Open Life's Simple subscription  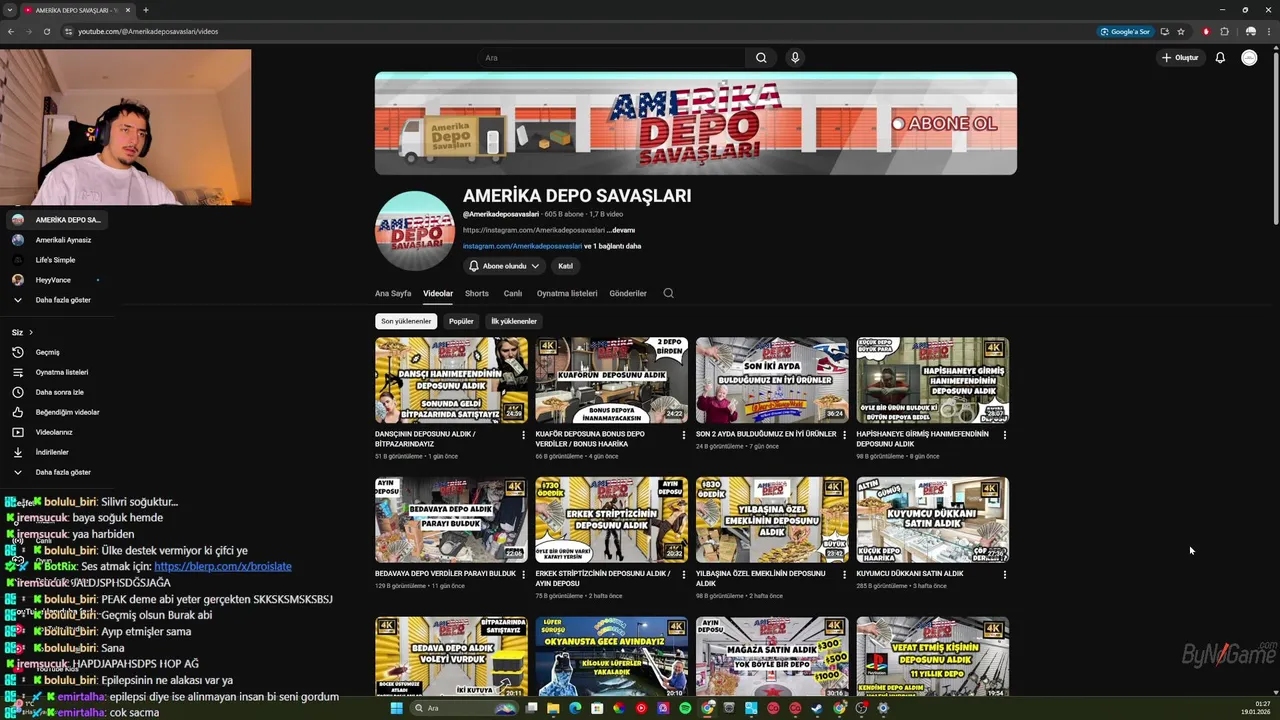pyautogui.click(x=54, y=260)
